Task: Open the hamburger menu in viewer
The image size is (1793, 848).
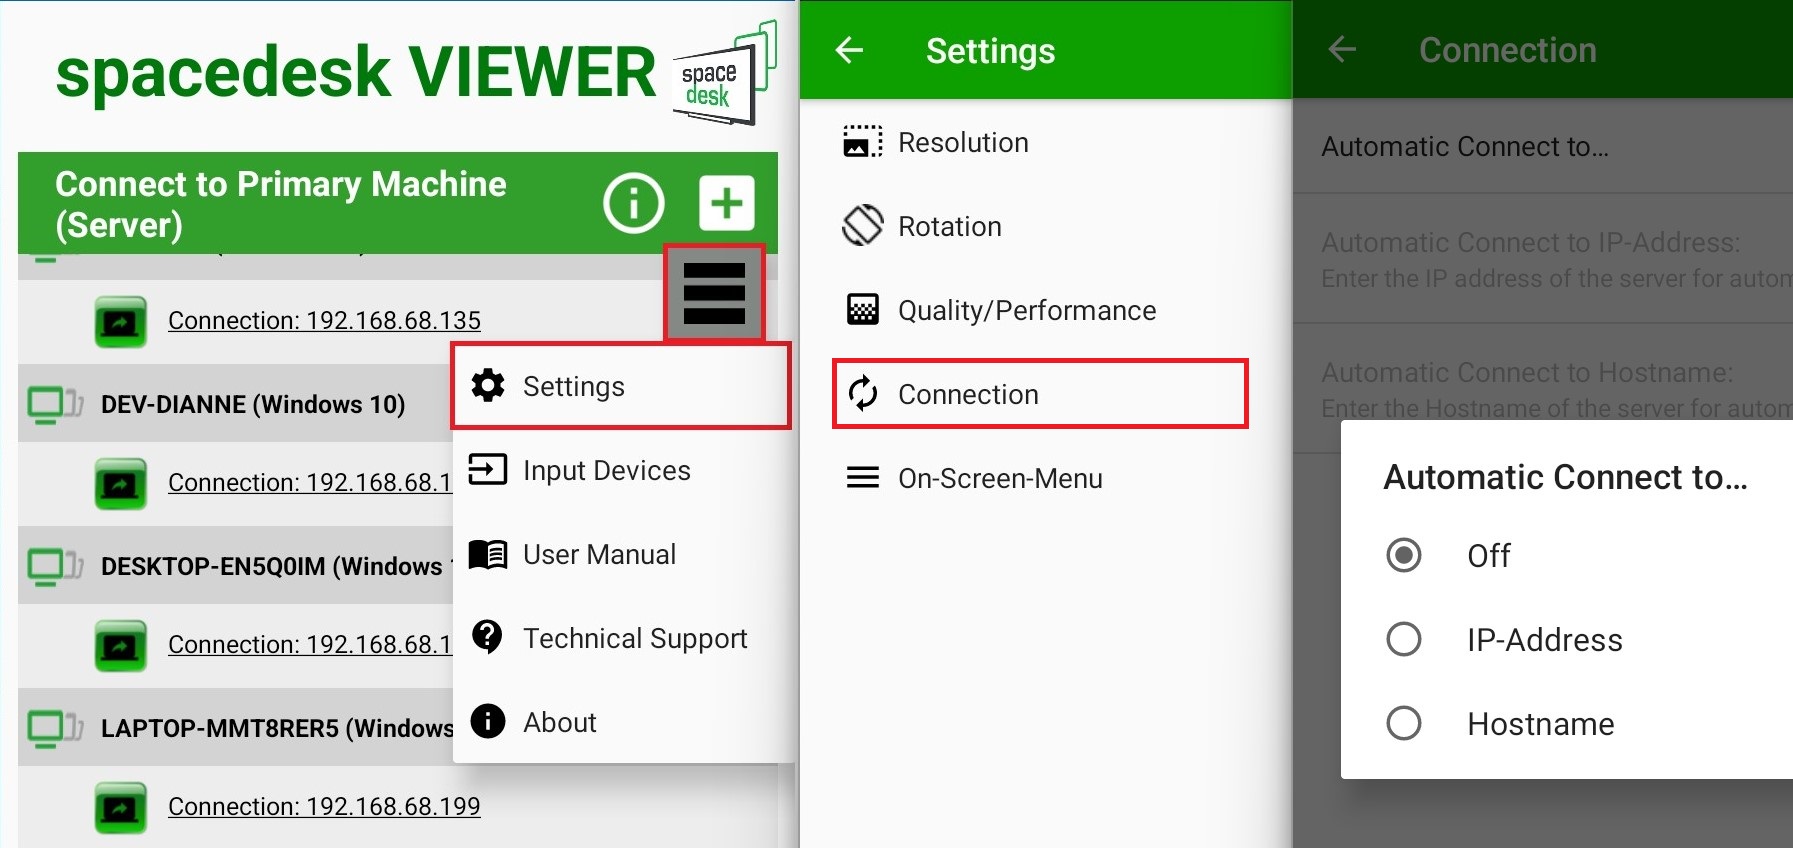Action: [x=714, y=293]
